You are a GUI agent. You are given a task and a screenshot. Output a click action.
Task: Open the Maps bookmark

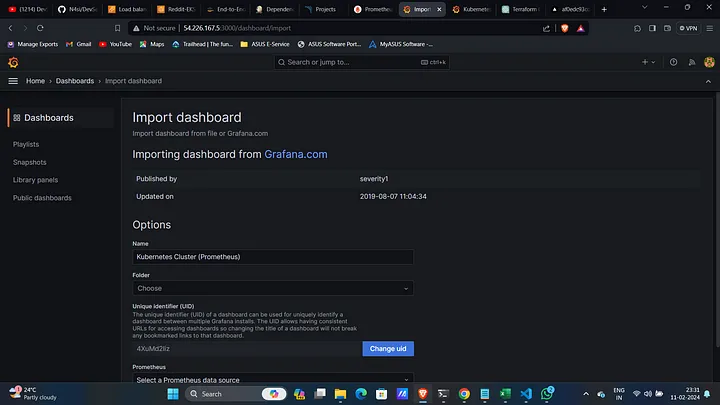click(152, 44)
